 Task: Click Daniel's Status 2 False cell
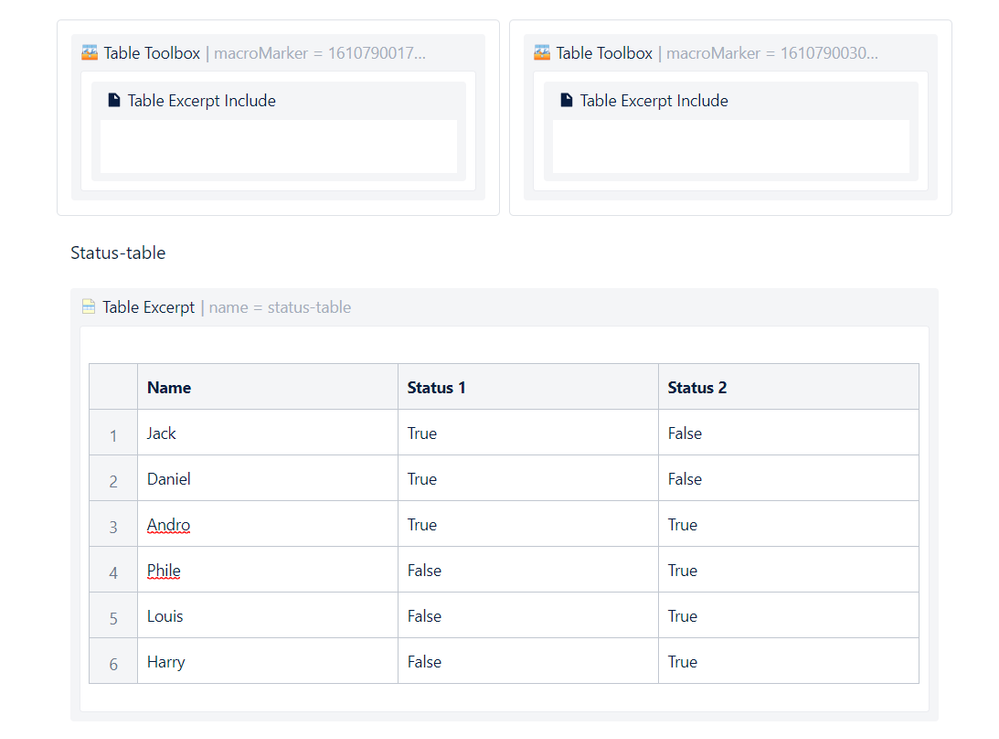click(789, 478)
